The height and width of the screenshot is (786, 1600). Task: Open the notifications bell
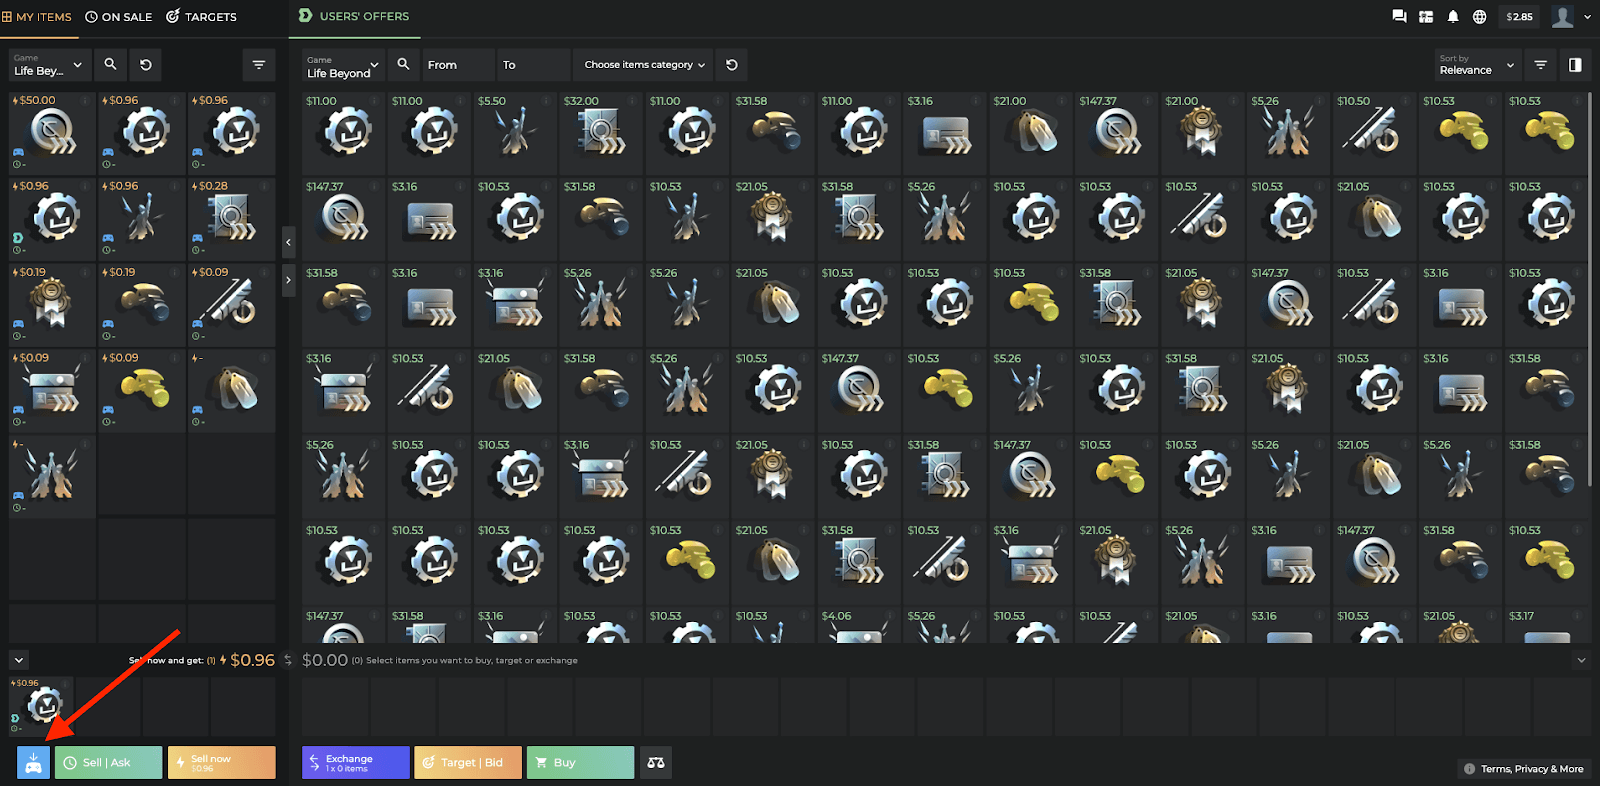[1453, 16]
